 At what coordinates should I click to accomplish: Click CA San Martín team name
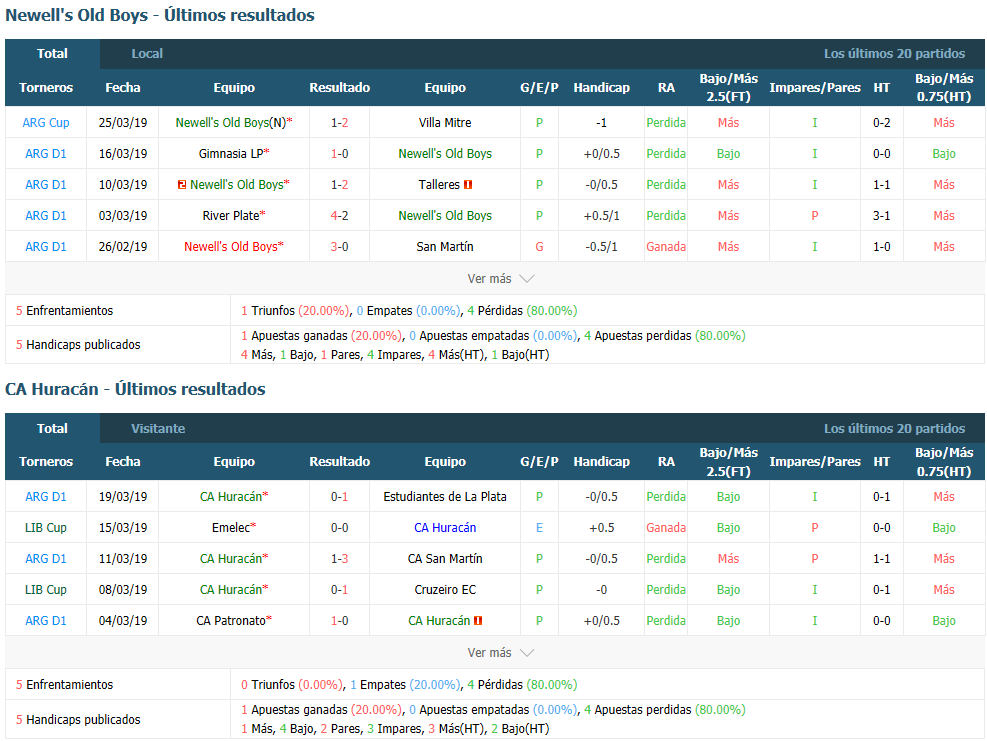pyautogui.click(x=445, y=559)
